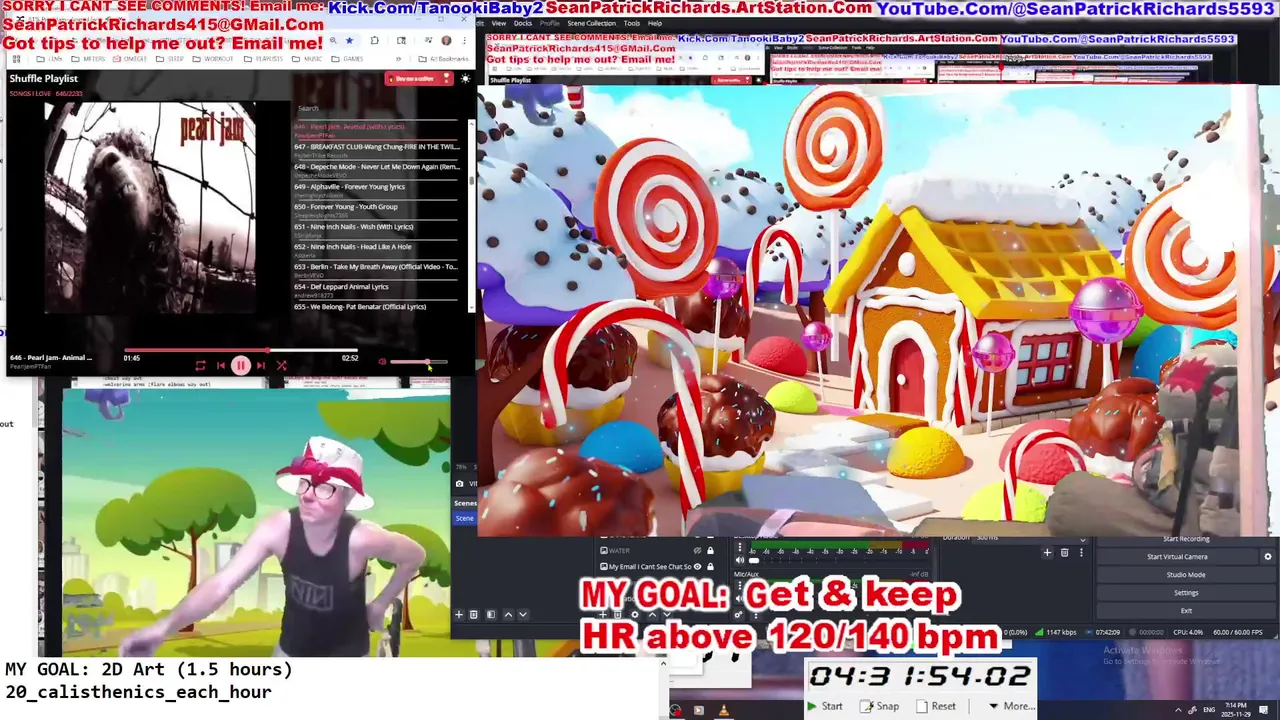This screenshot has width=1280, height=720.
Task: Open the Chrome profile avatar
Action: [x=446, y=40]
